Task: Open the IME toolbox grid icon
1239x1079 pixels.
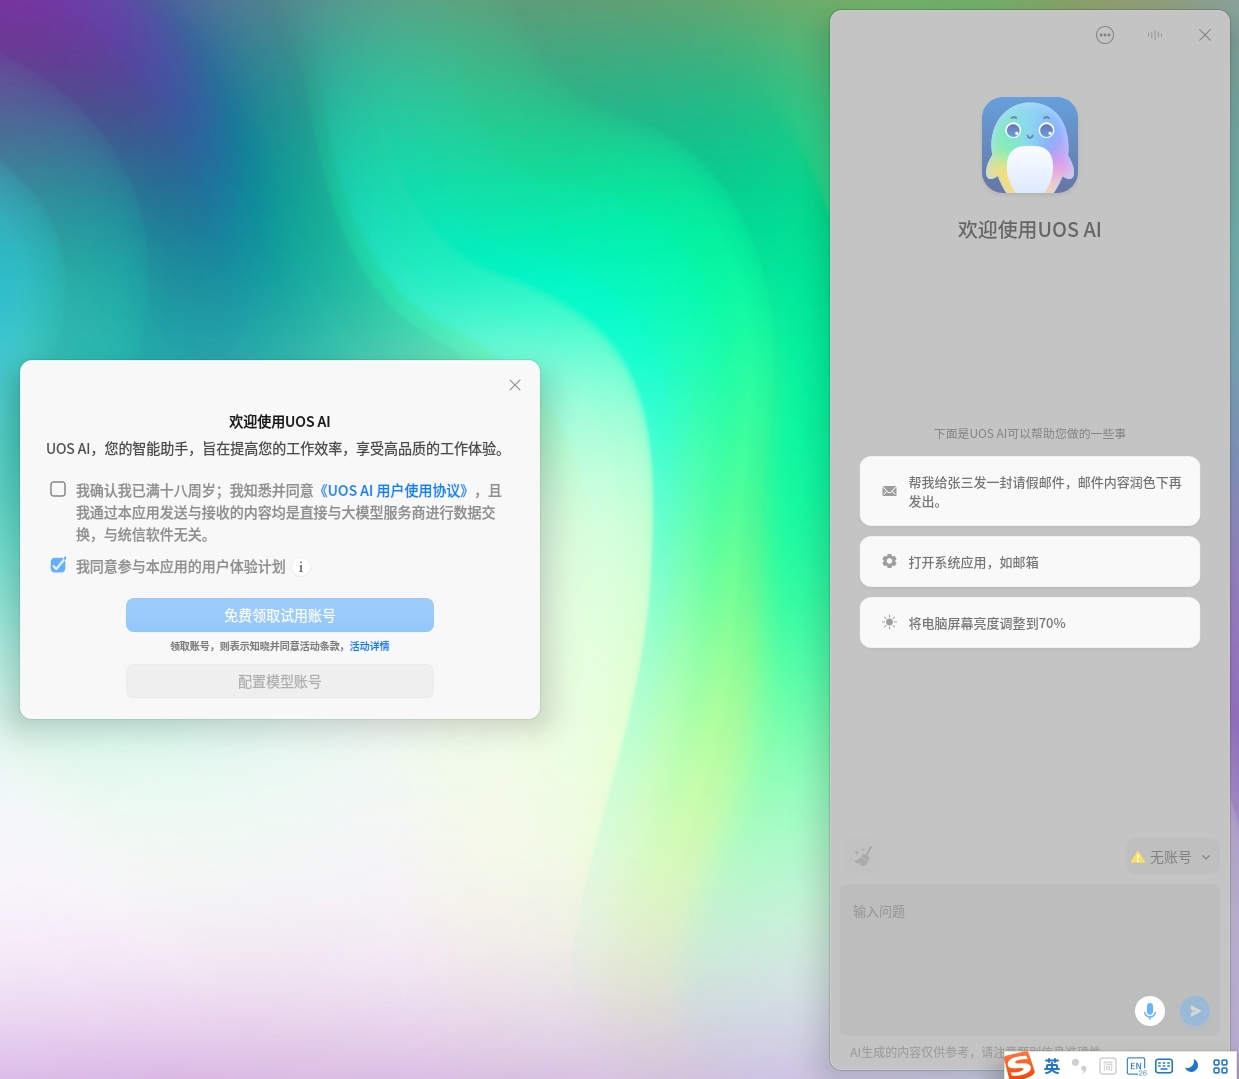Action: tap(1220, 1067)
